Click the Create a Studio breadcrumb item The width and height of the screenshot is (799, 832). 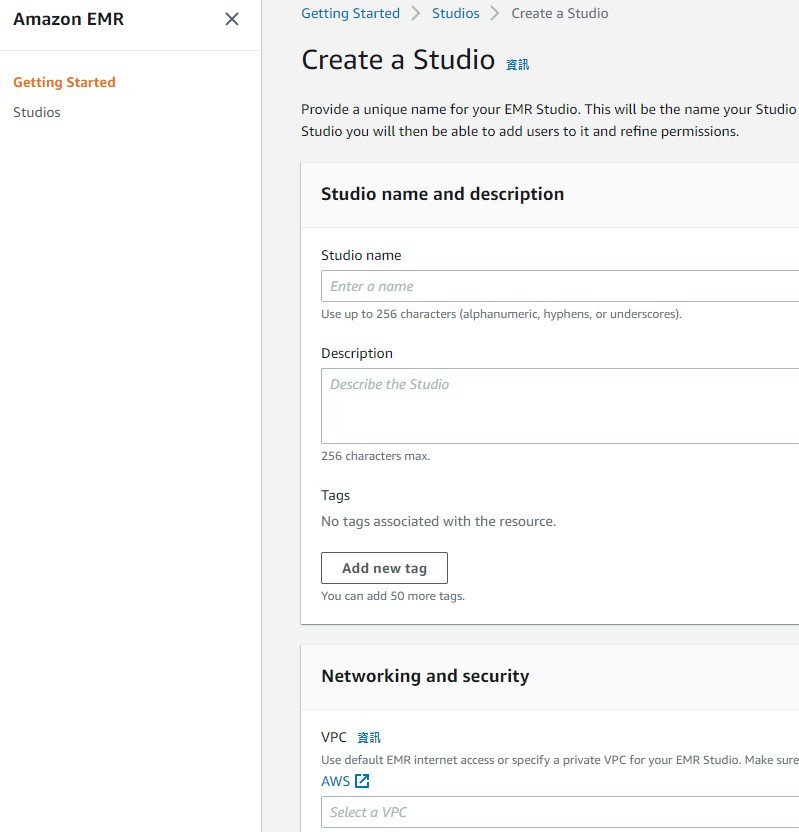[559, 13]
